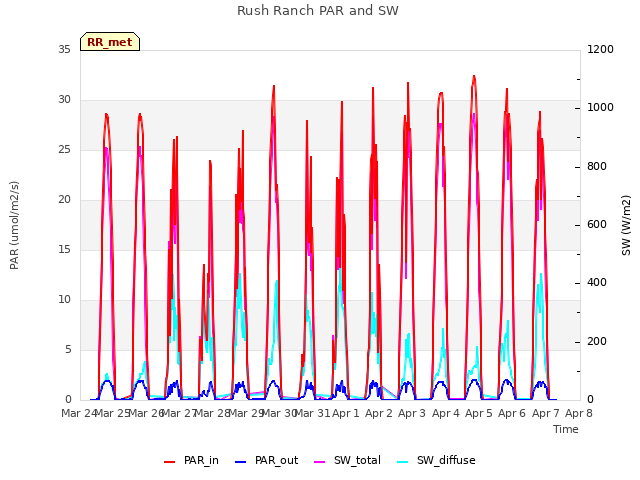Click the Apr 4 date tick label
Screen dimensions: 640x480
click(x=446, y=413)
